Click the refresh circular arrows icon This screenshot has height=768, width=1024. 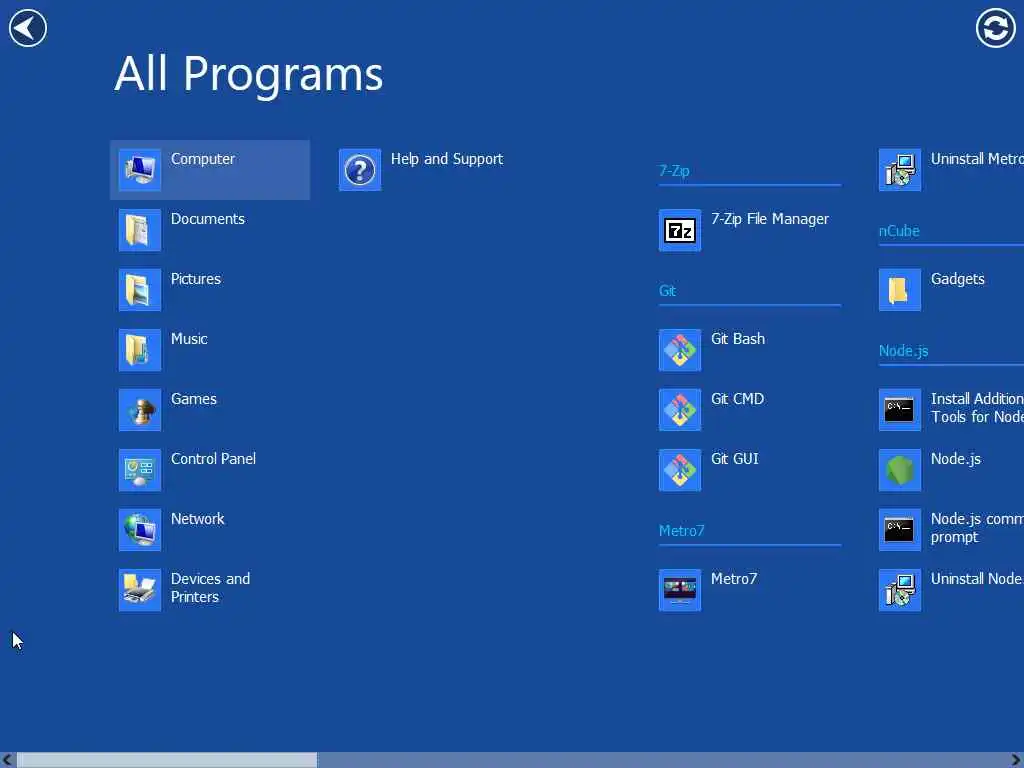pos(995,28)
